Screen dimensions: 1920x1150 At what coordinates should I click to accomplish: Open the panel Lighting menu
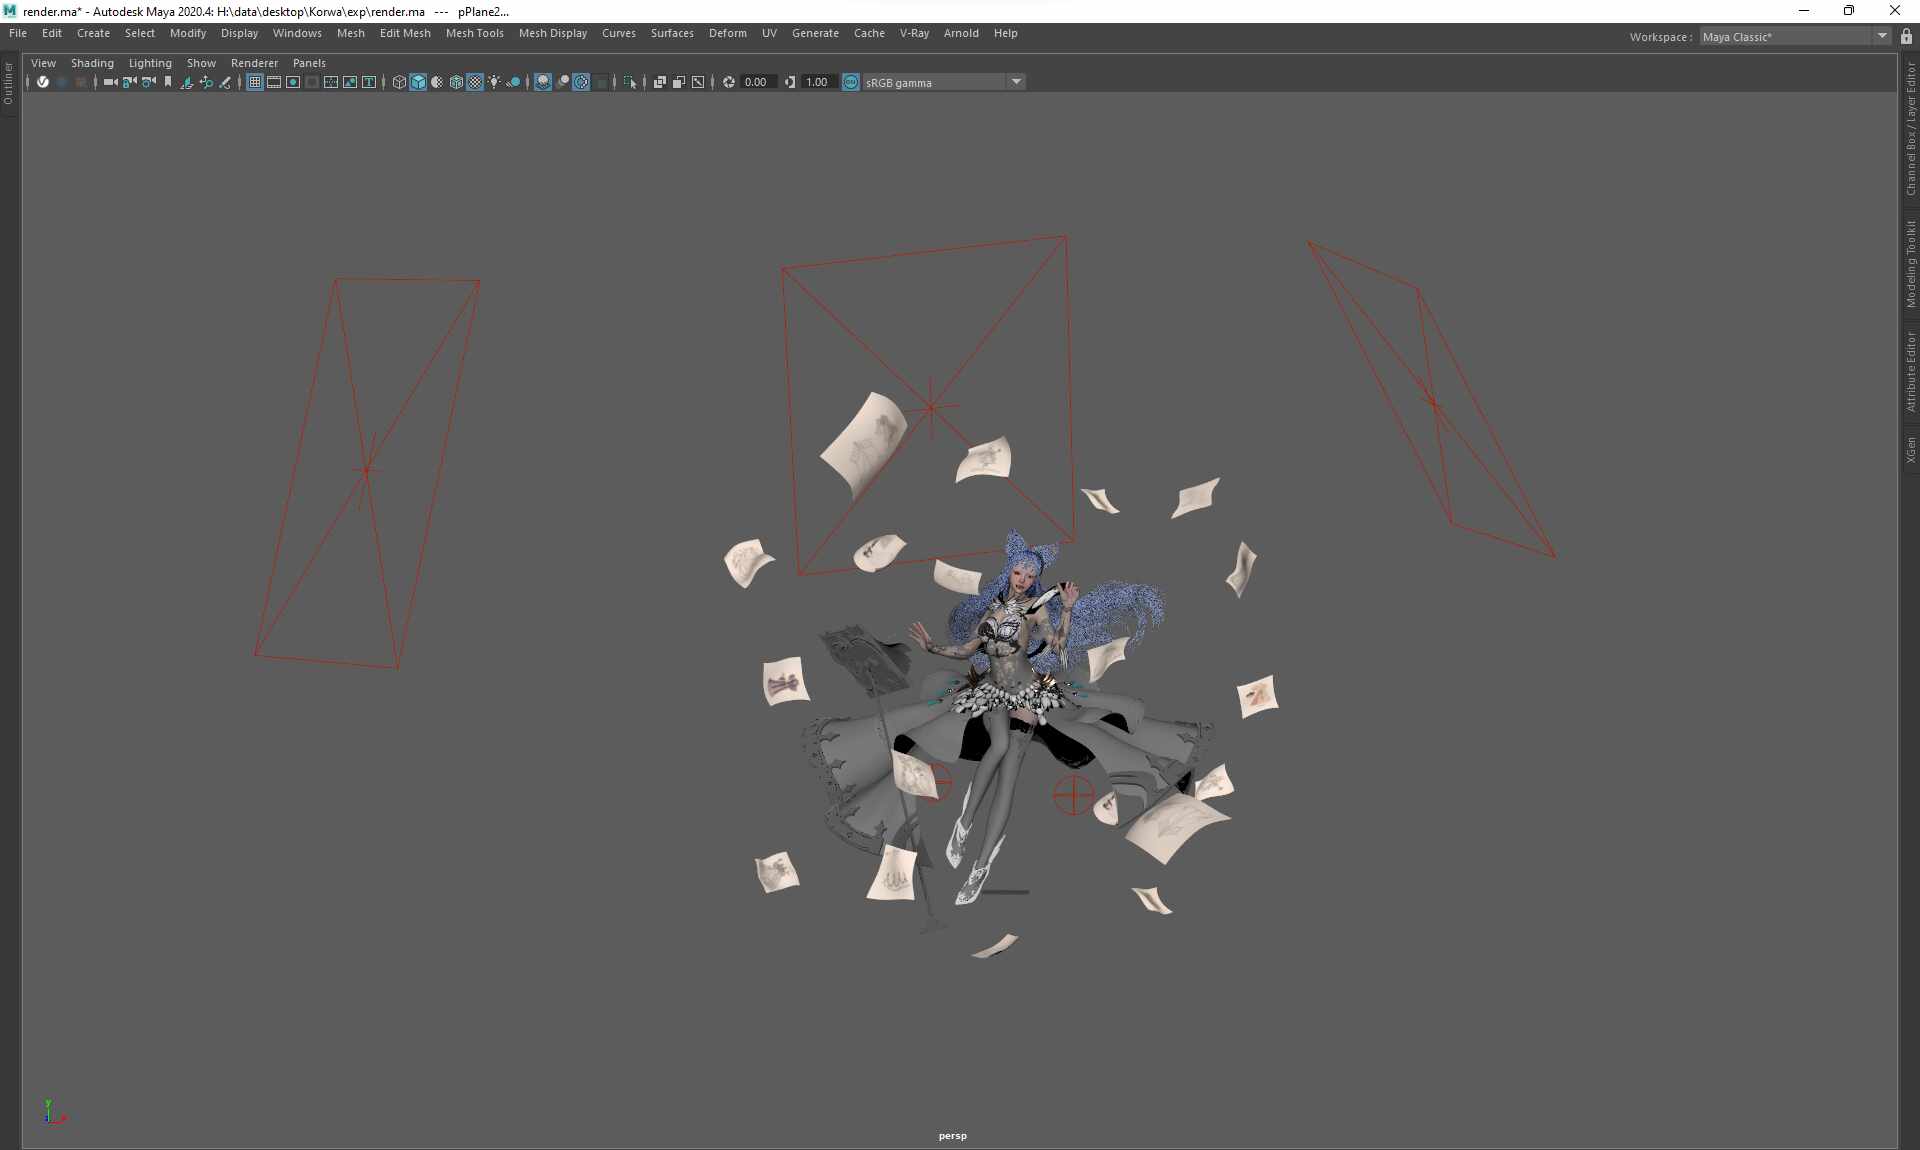[150, 63]
